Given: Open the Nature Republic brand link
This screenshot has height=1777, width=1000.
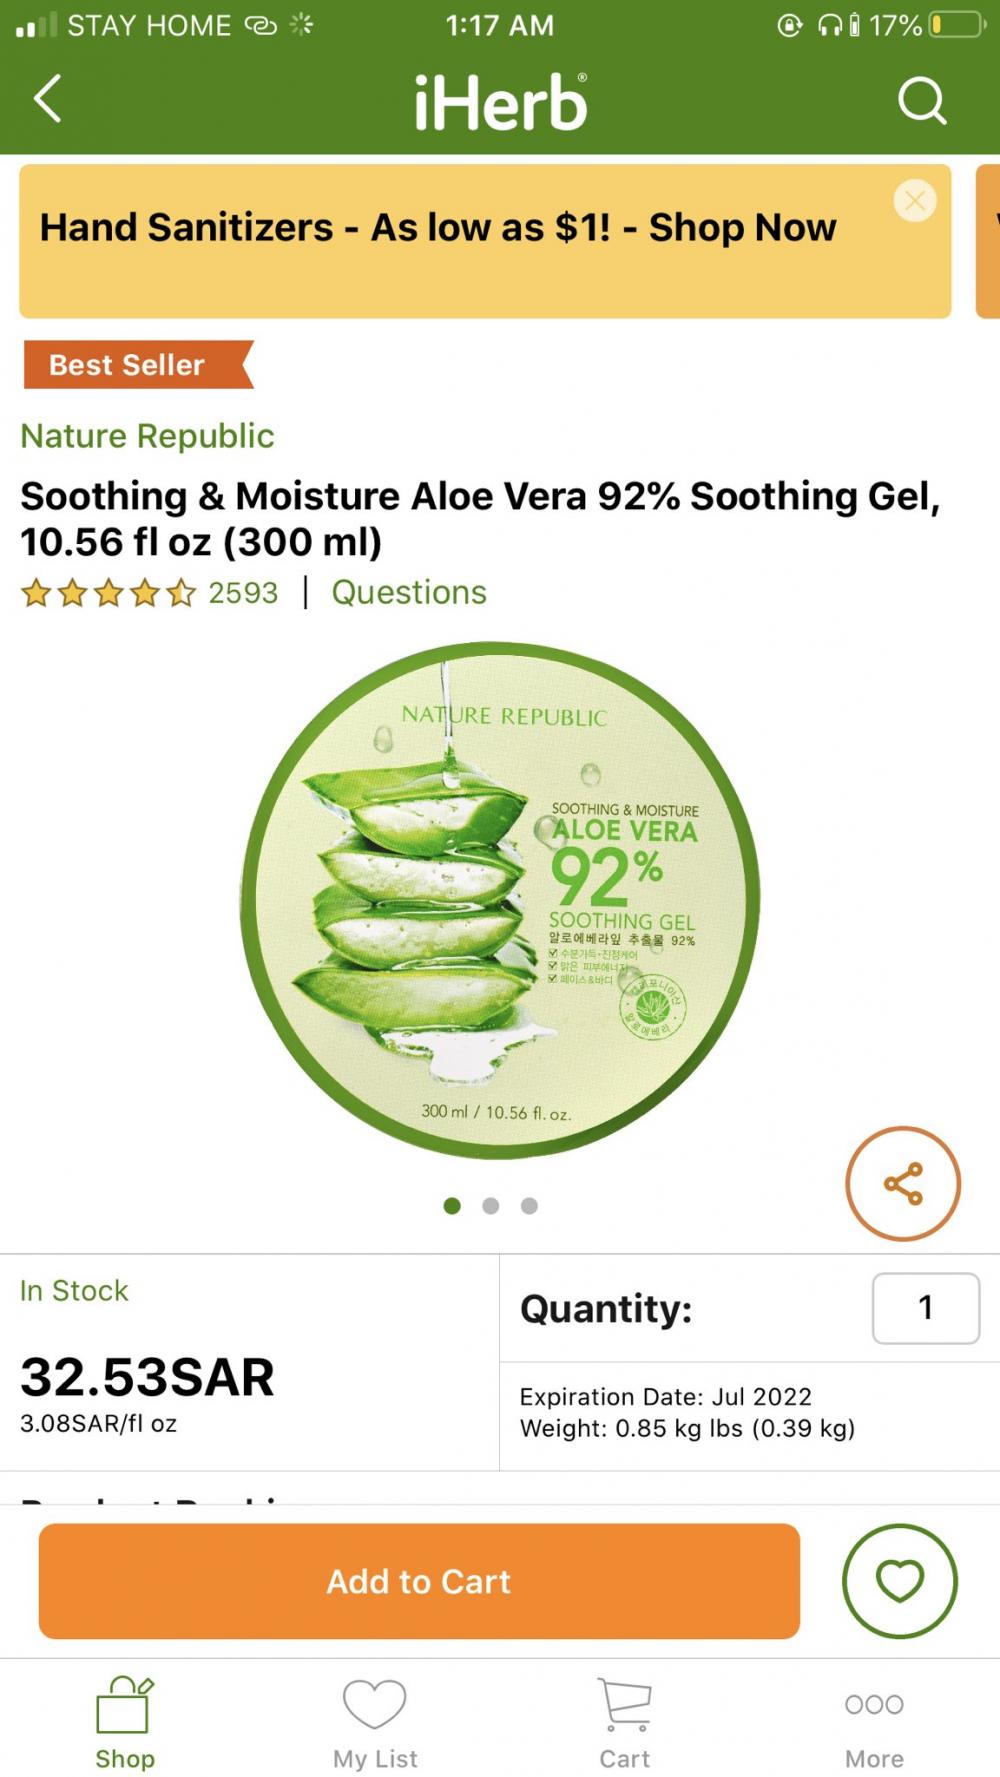Looking at the screenshot, I should coord(147,436).
